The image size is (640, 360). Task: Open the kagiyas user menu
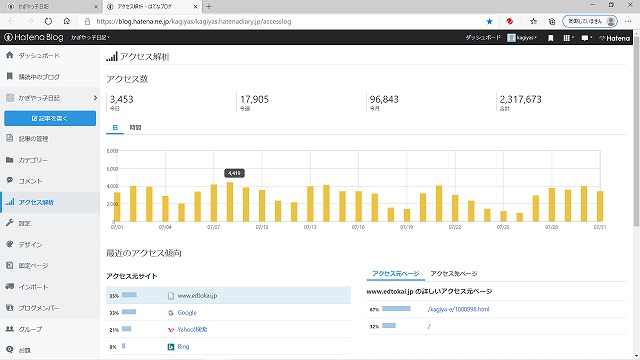(522, 38)
